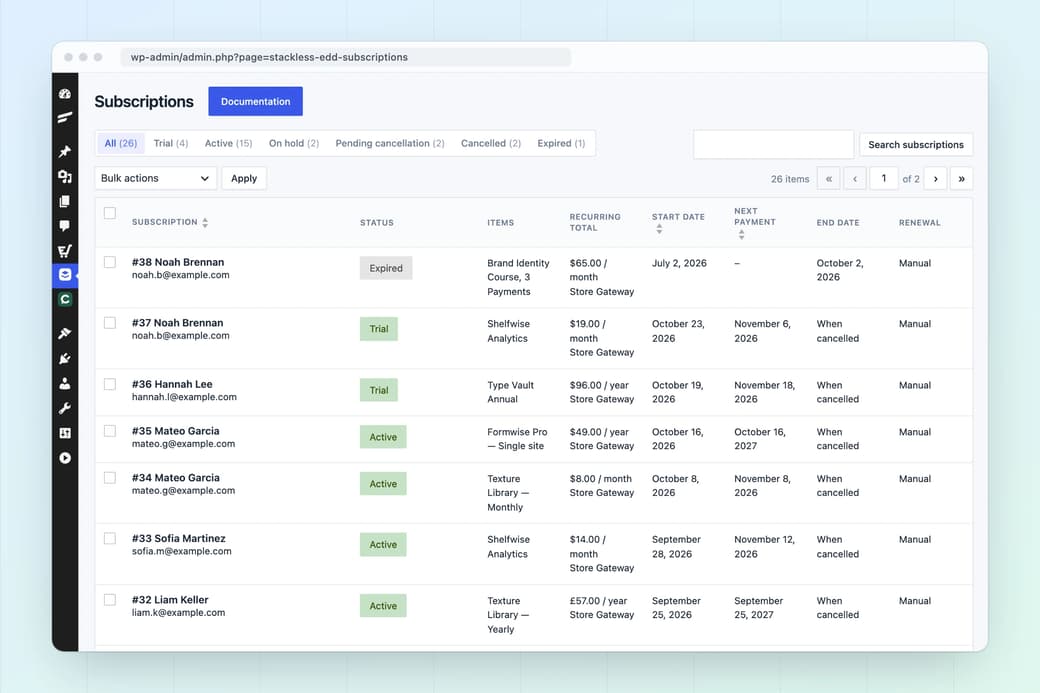
Task: Open Downloads shopping cart icon
Action: pos(65,251)
